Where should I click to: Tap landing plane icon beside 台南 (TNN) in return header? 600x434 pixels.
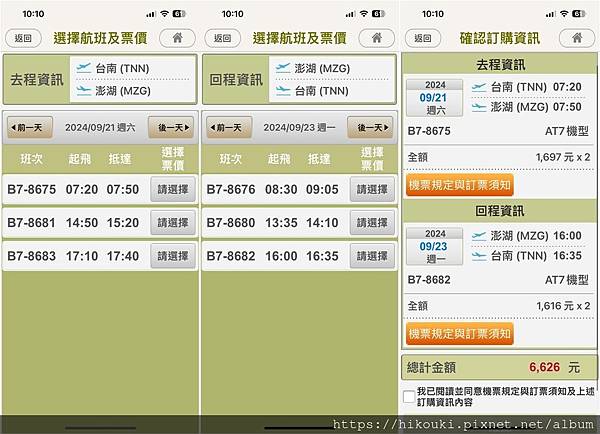(283, 91)
